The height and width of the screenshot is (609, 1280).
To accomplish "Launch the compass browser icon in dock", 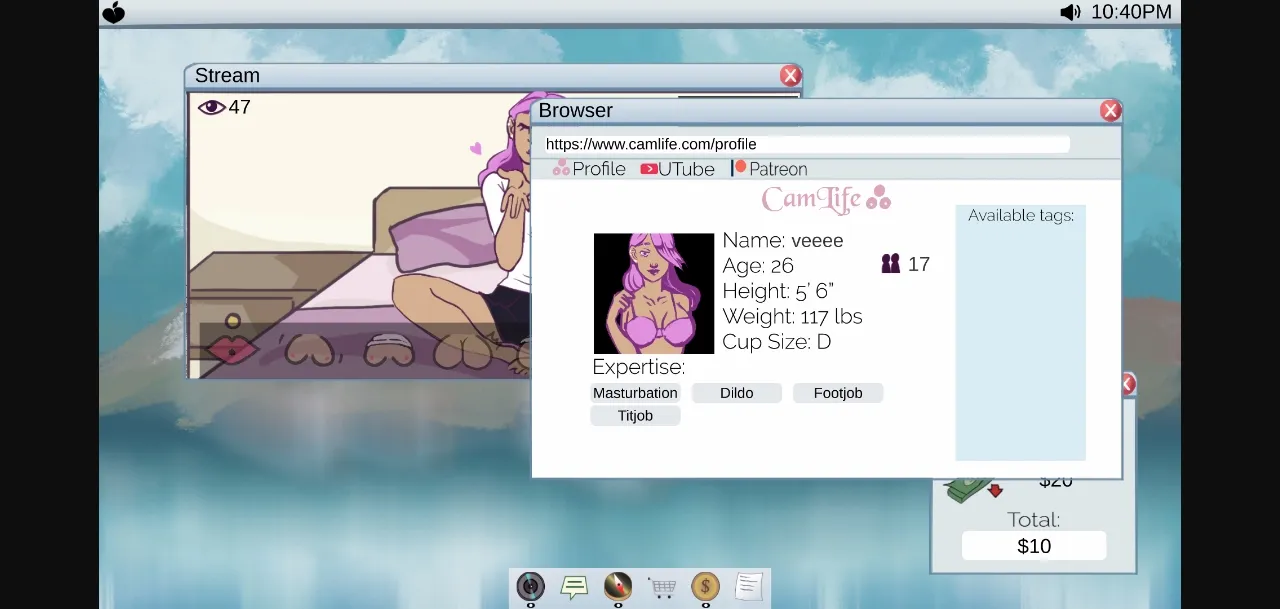I will tap(618, 586).
